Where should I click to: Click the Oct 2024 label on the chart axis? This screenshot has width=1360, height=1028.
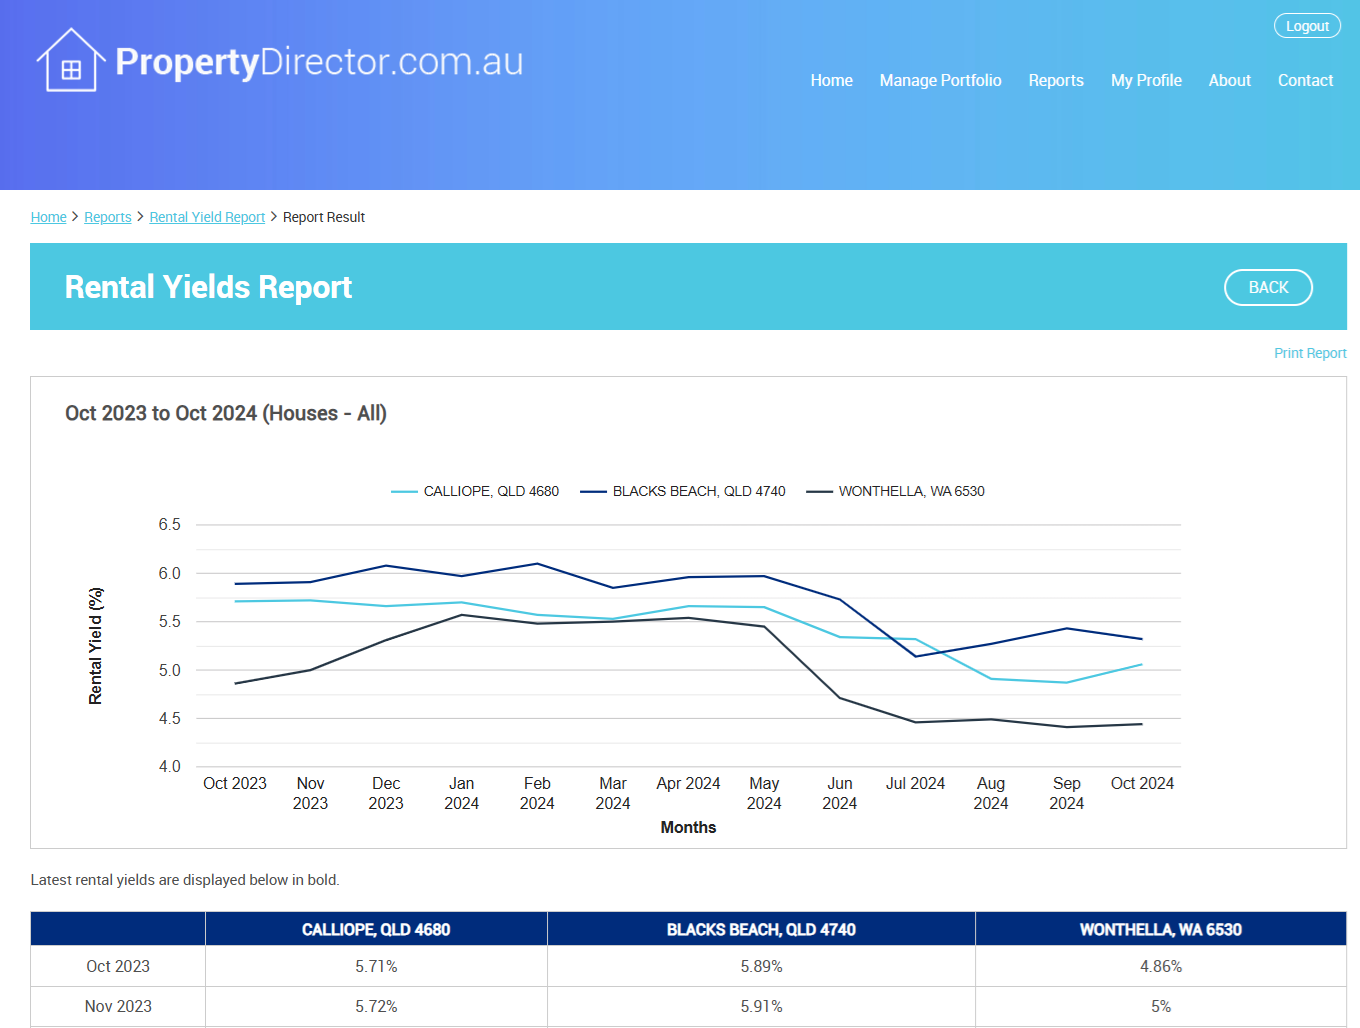[x=1142, y=783]
